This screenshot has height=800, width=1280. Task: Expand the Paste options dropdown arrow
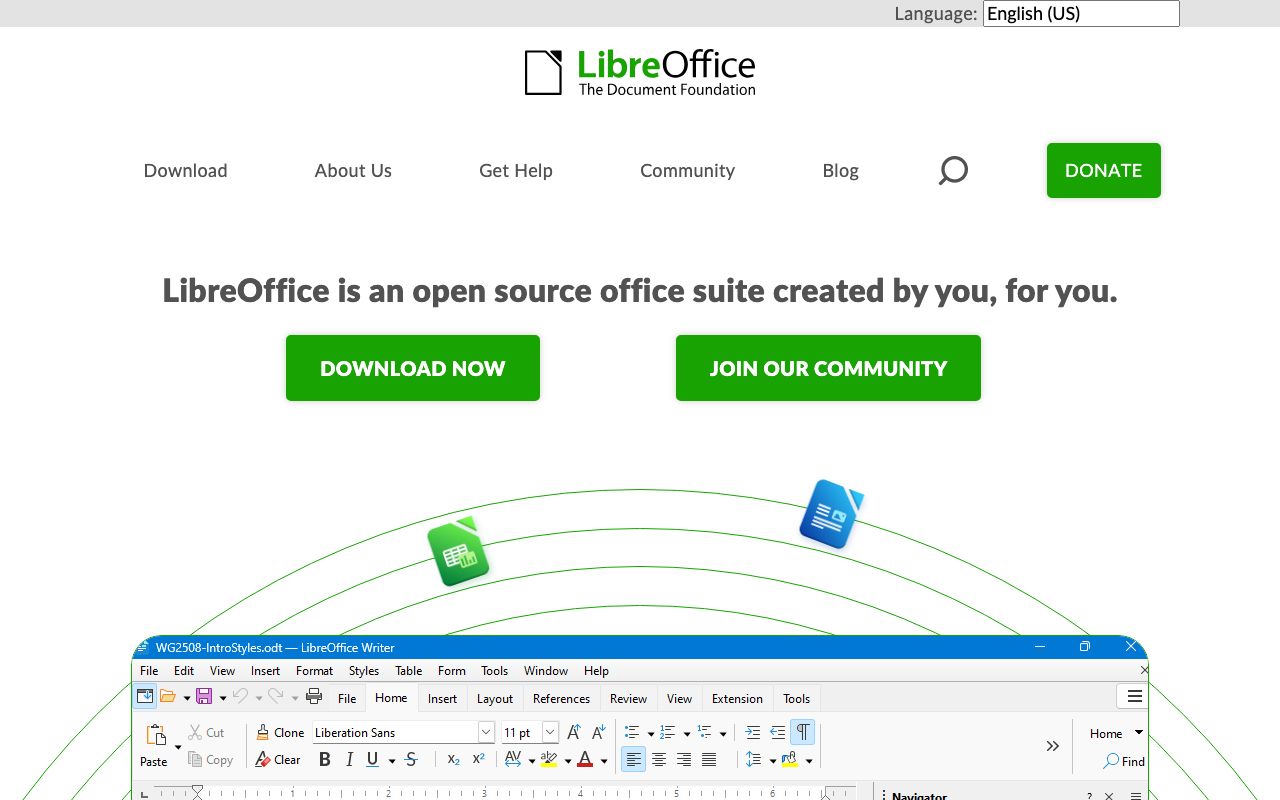coord(178,747)
